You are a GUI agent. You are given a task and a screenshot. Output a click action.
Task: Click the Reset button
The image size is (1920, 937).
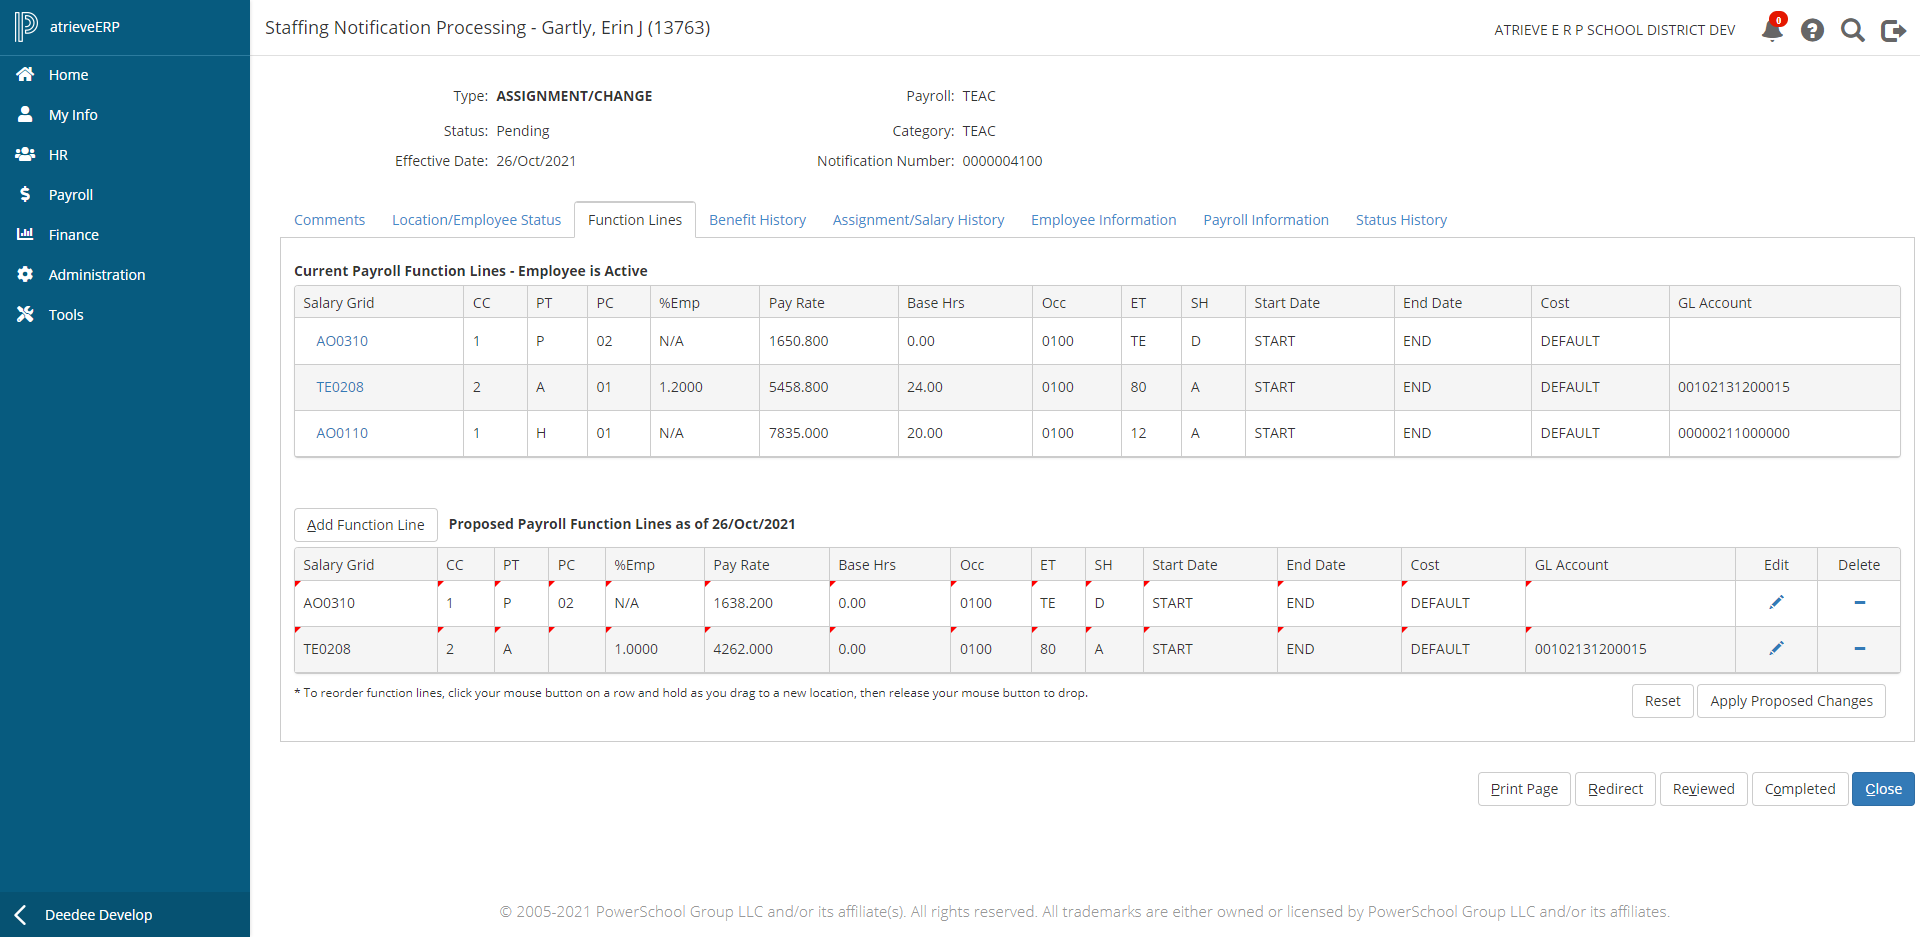[1662, 701]
